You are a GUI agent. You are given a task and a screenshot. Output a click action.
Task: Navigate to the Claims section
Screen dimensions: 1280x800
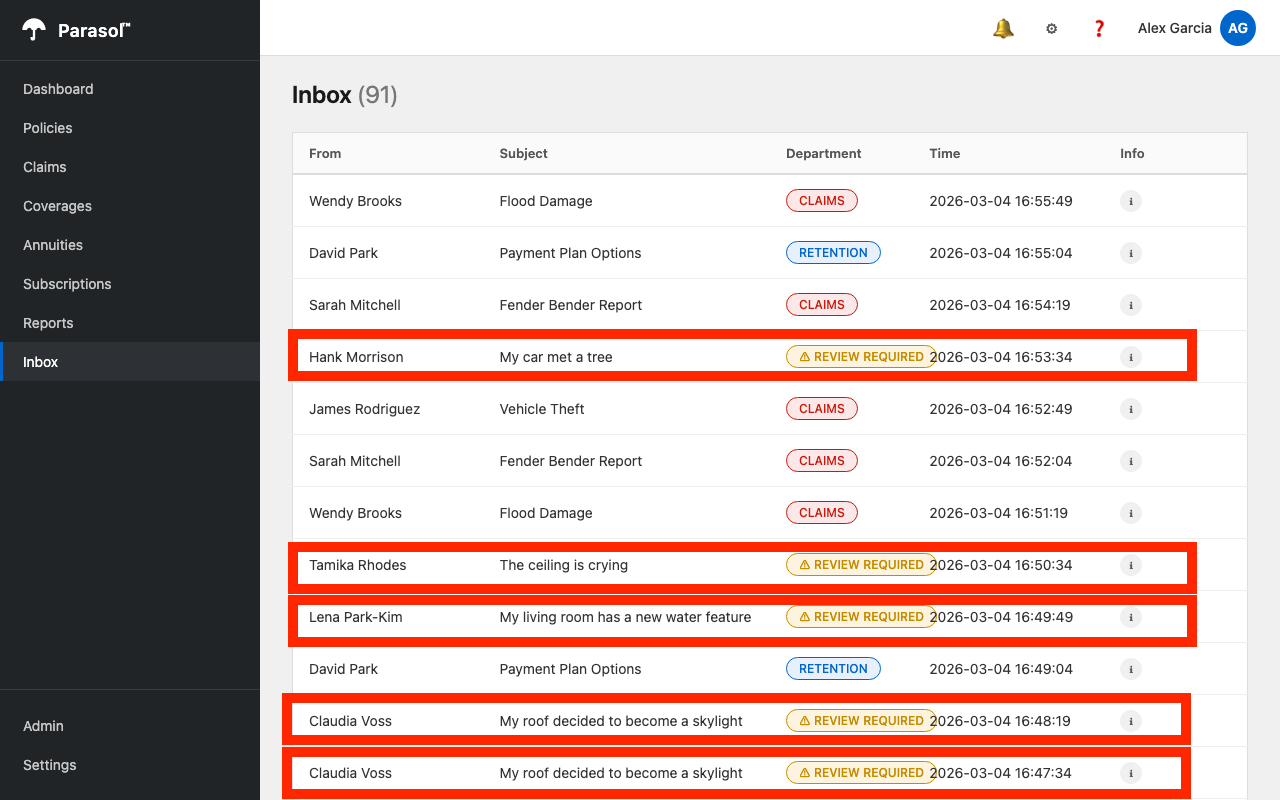tap(43, 167)
